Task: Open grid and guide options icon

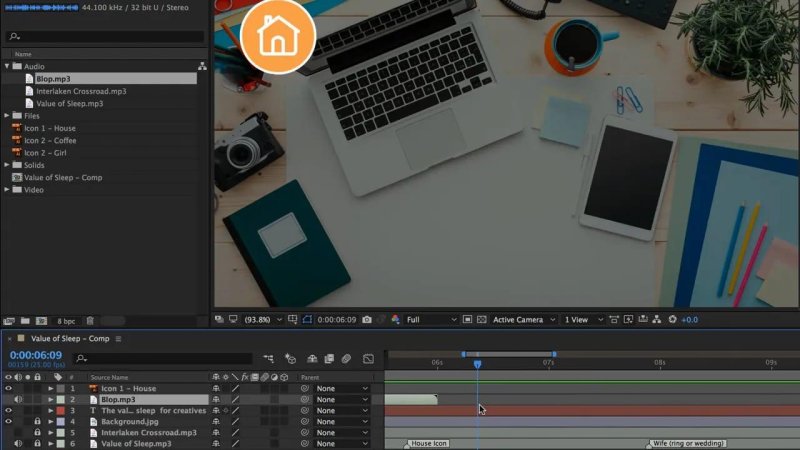Action: [292, 319]
